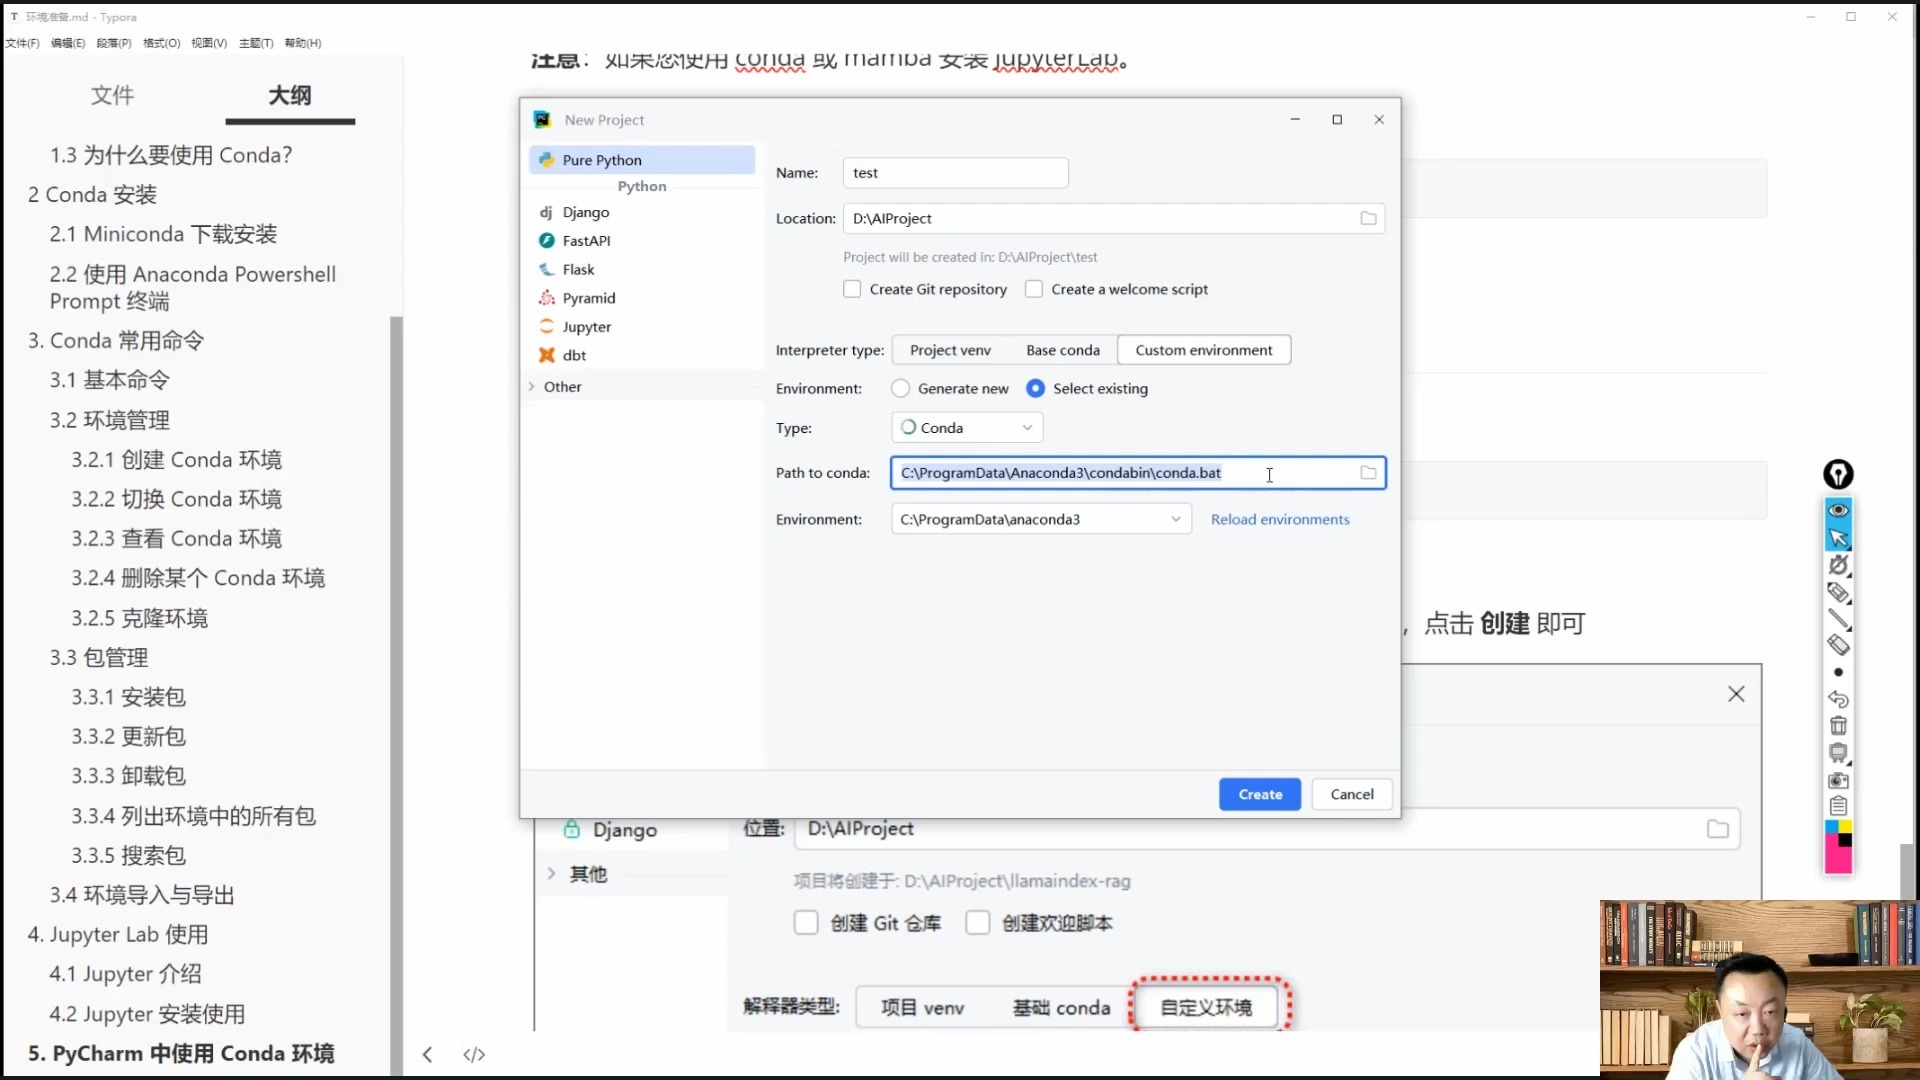Open the Conda Type dropdown
1920x1080 pixels.
click(x=967, y=427)
